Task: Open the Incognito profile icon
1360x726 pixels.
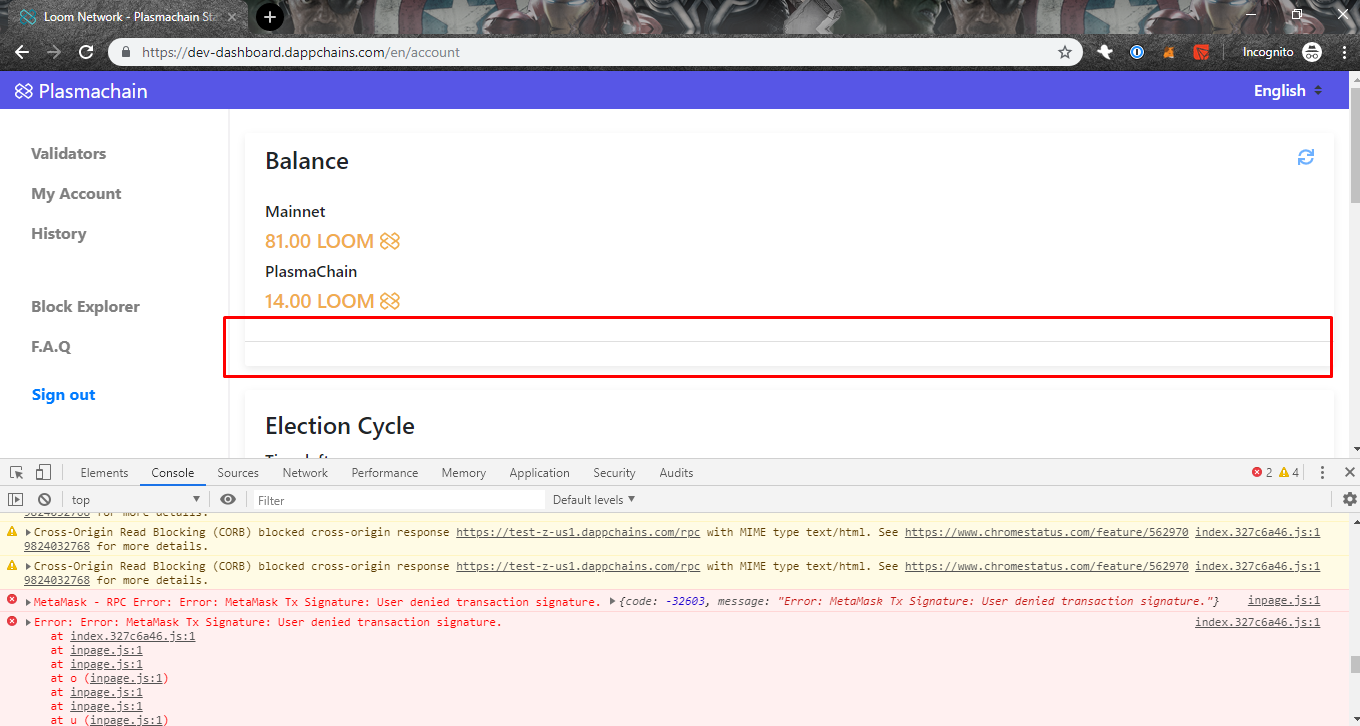Action: tap(1310, 51)
